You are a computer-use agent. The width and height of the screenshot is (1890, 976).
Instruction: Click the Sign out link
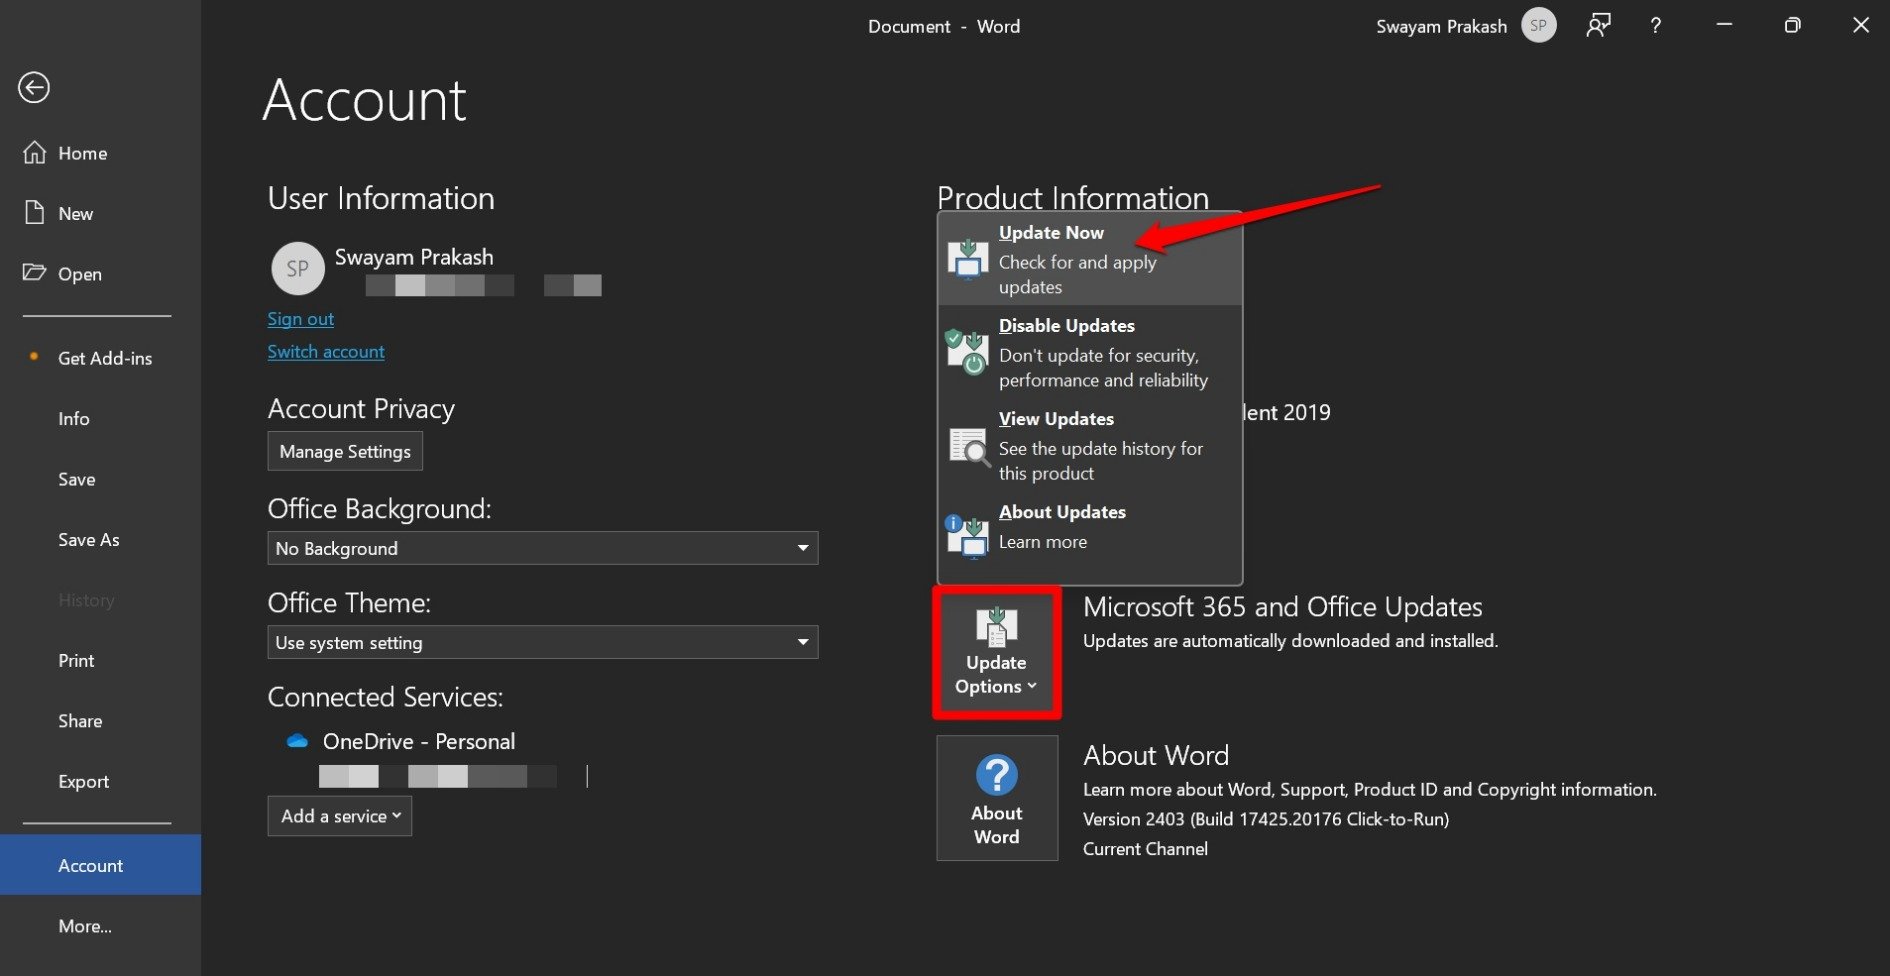(x=300, y=319)
